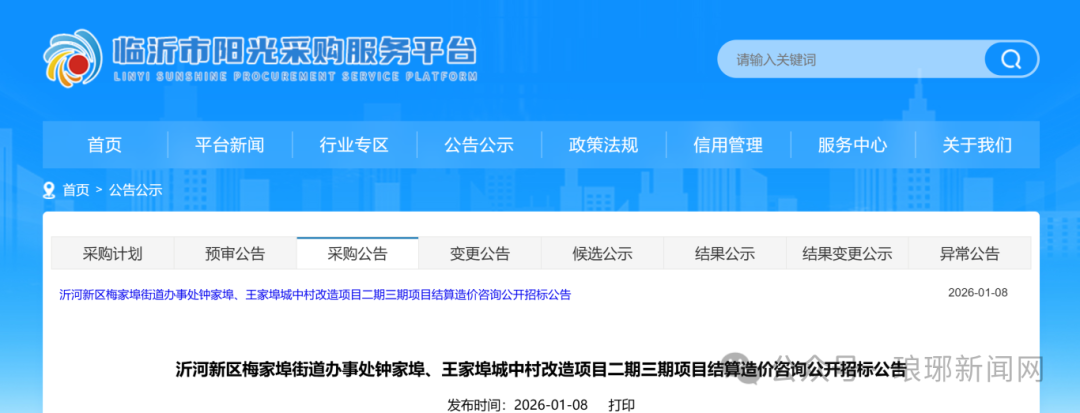Click the location pin breadcrumb icon

(x=49, y=190)
